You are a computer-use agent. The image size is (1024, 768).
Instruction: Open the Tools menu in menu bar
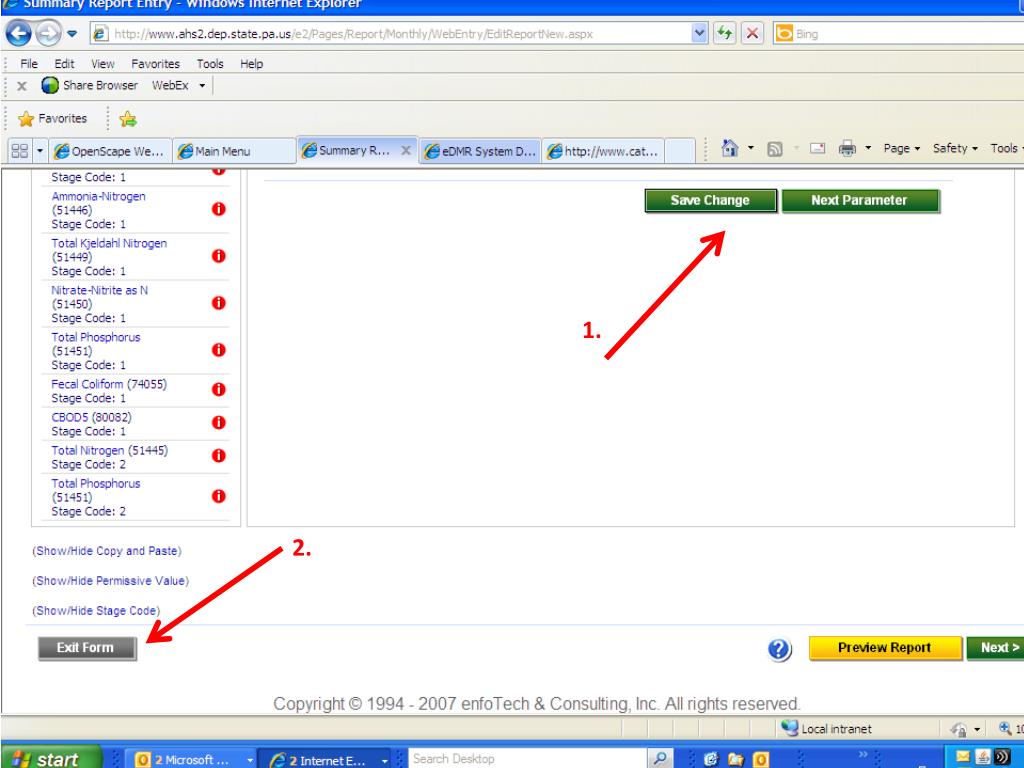point(210,63)
